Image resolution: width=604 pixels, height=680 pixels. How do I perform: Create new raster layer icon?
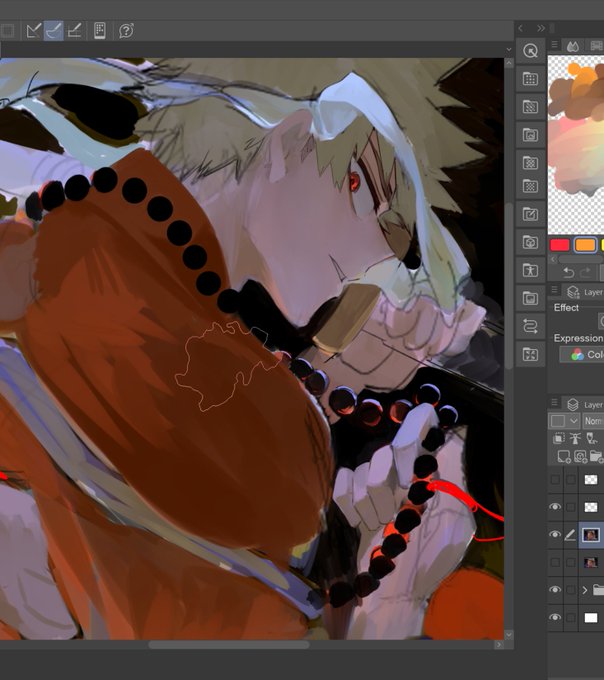564,456
